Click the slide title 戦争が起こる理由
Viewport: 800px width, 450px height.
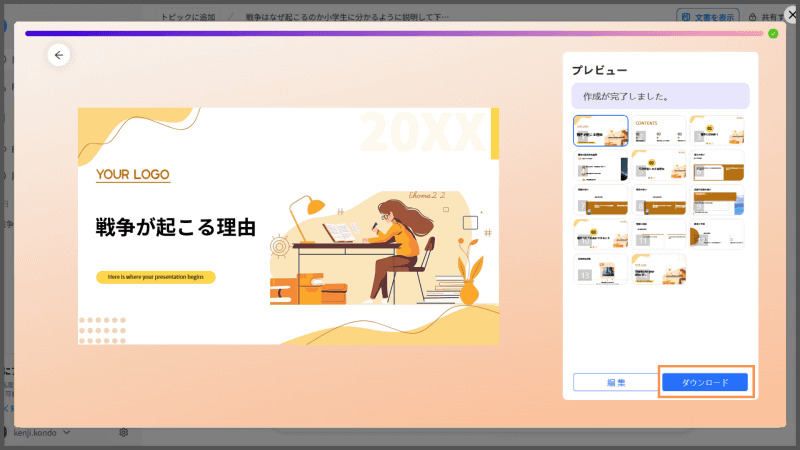[x=176, y=228]
